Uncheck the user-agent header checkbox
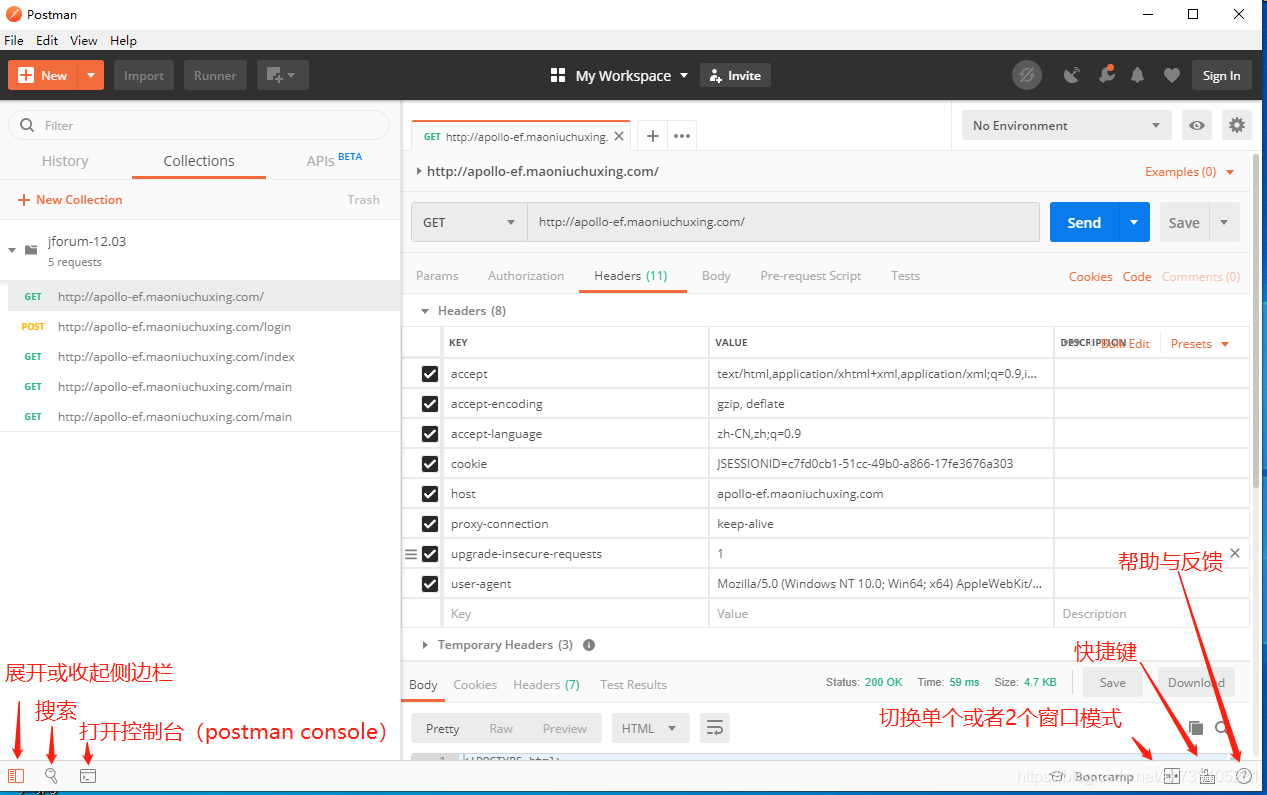 430,584
